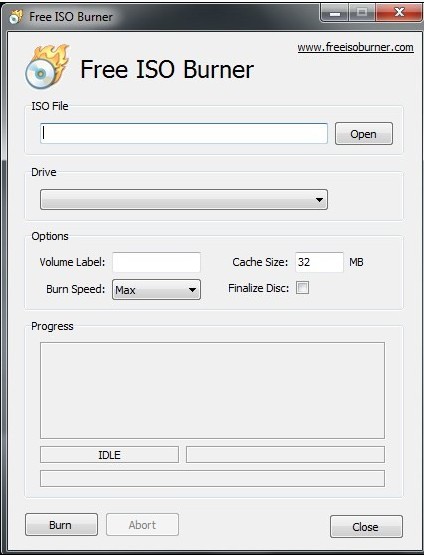Click the Drive dropdown arrow

click(319, 200)
